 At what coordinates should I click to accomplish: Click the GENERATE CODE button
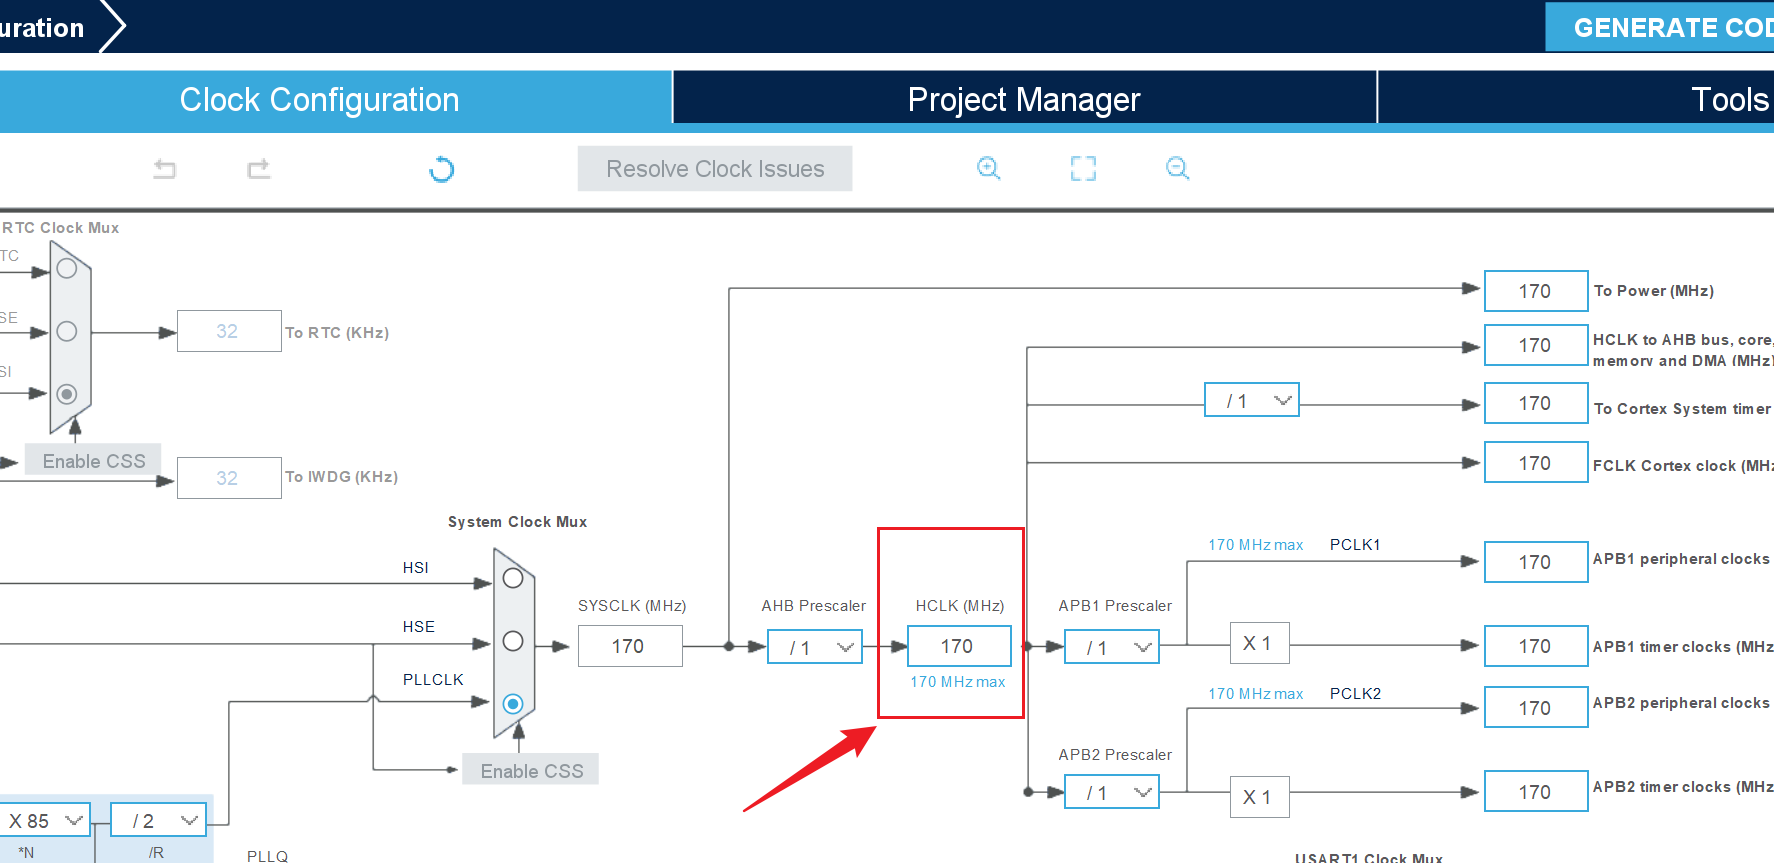[x=1660, y=27]
